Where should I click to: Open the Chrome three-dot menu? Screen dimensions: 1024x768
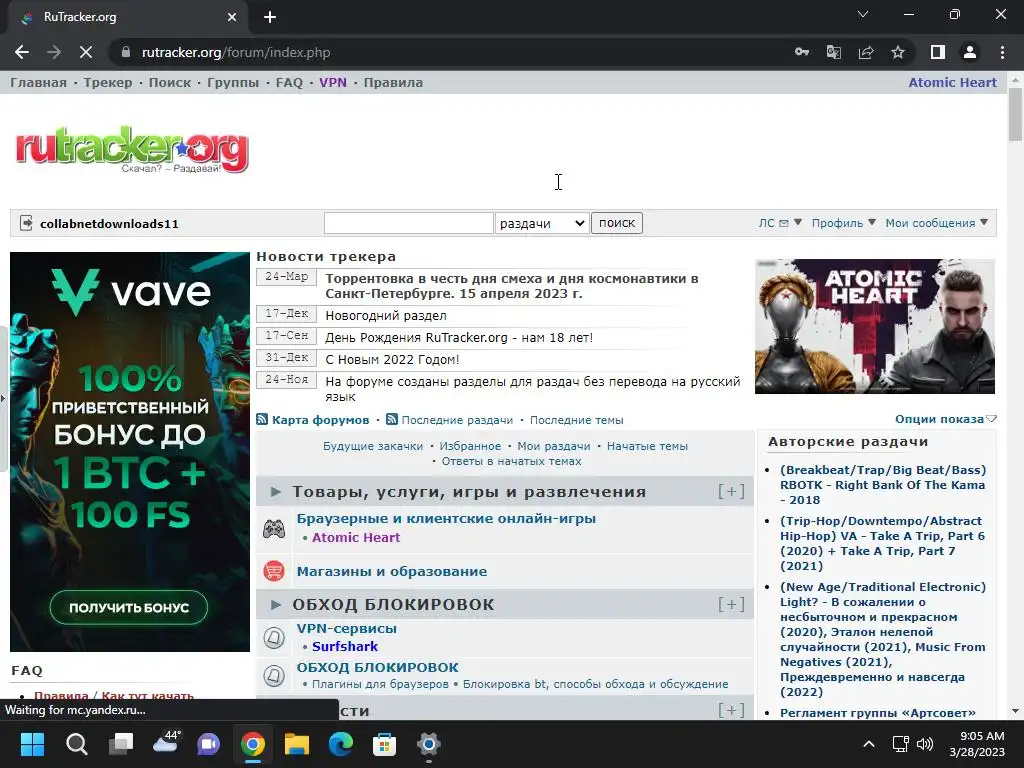point(1002,52)
